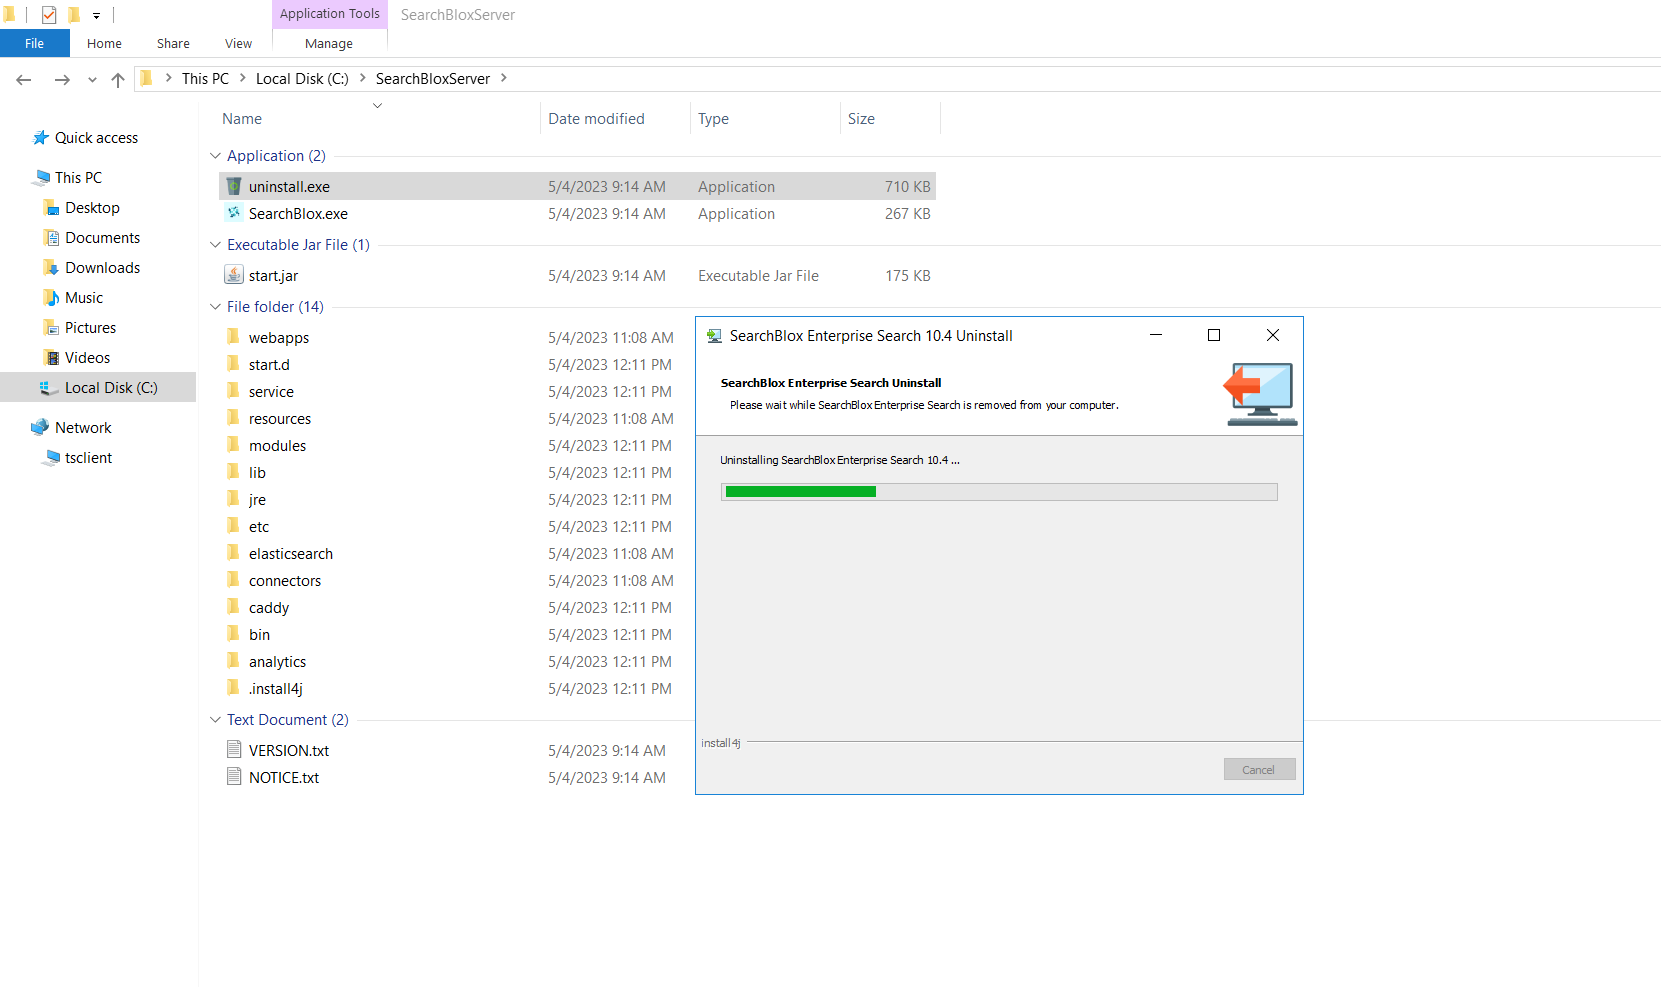Click the Pictures icon in sidebar
This screenshot has width=1661, height=987.
pyautogui.click(x=52, y=327)
